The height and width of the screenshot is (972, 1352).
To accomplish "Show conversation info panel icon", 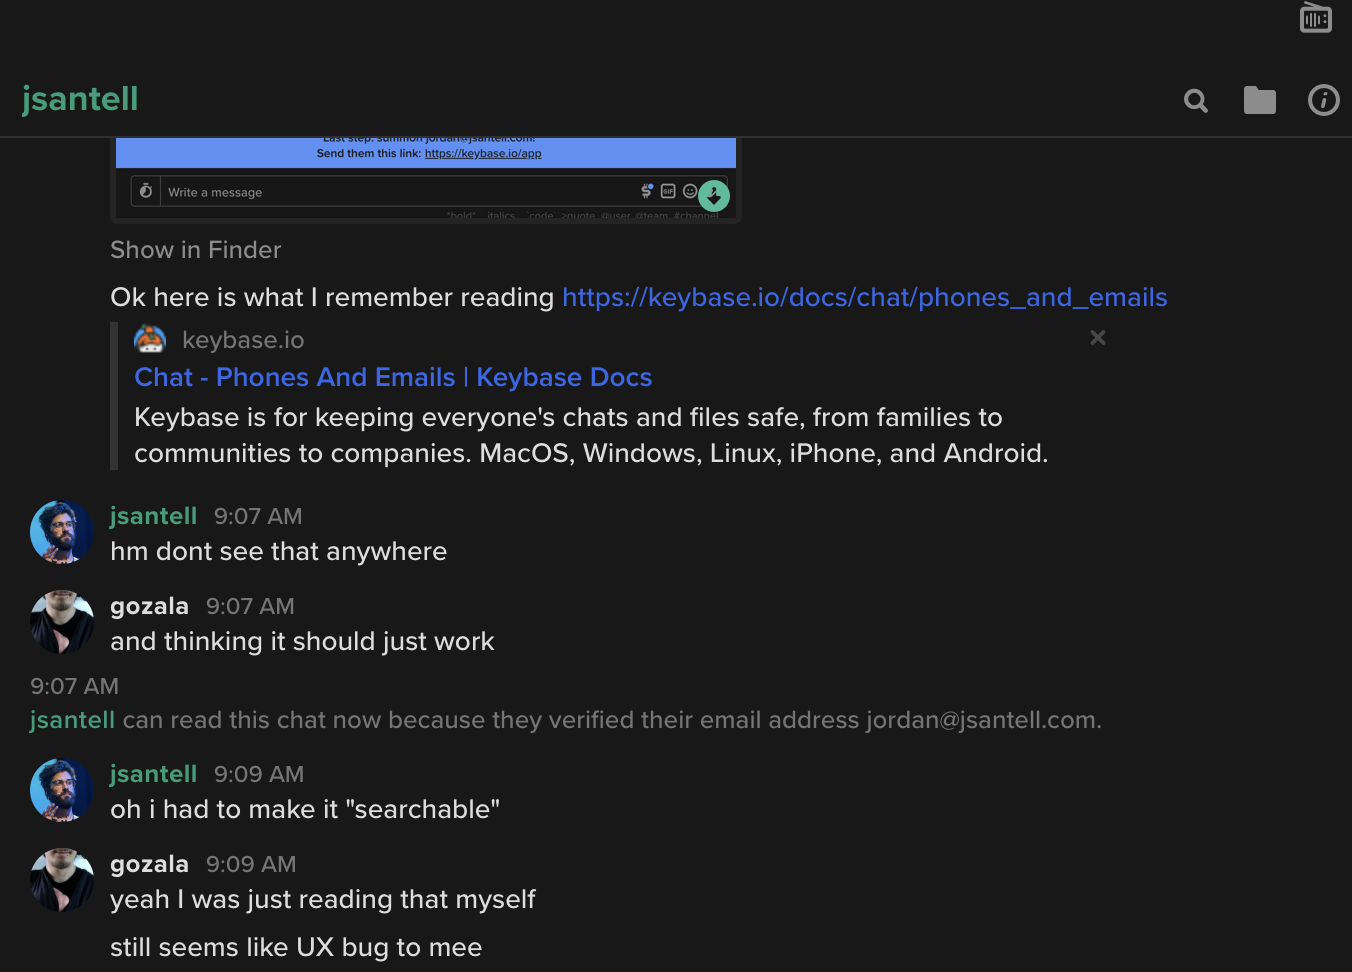I will (x=1324, y=100).
